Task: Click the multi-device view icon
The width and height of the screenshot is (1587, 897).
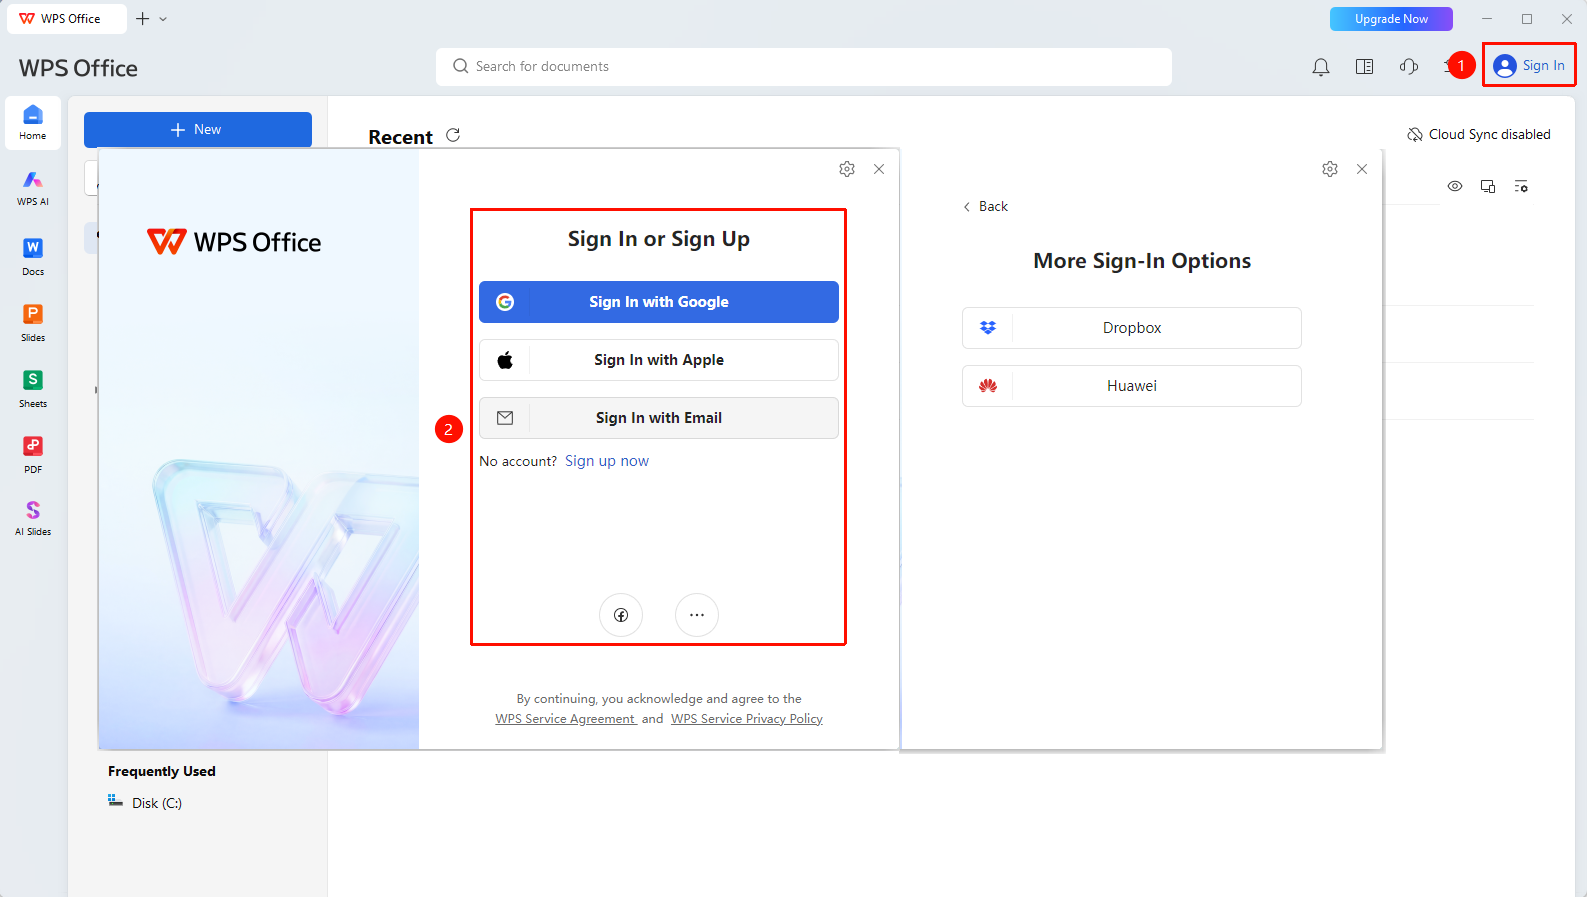Action: pos(1488,186)
